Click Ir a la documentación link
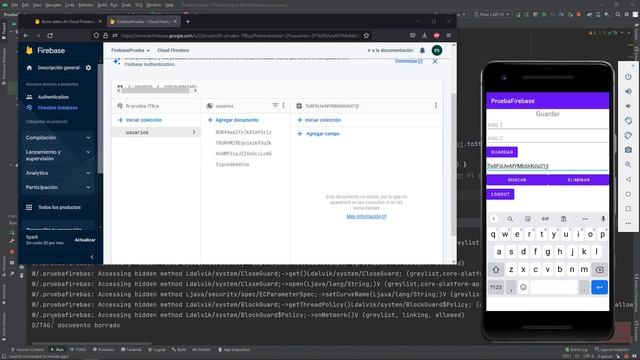 click(390, 50)
